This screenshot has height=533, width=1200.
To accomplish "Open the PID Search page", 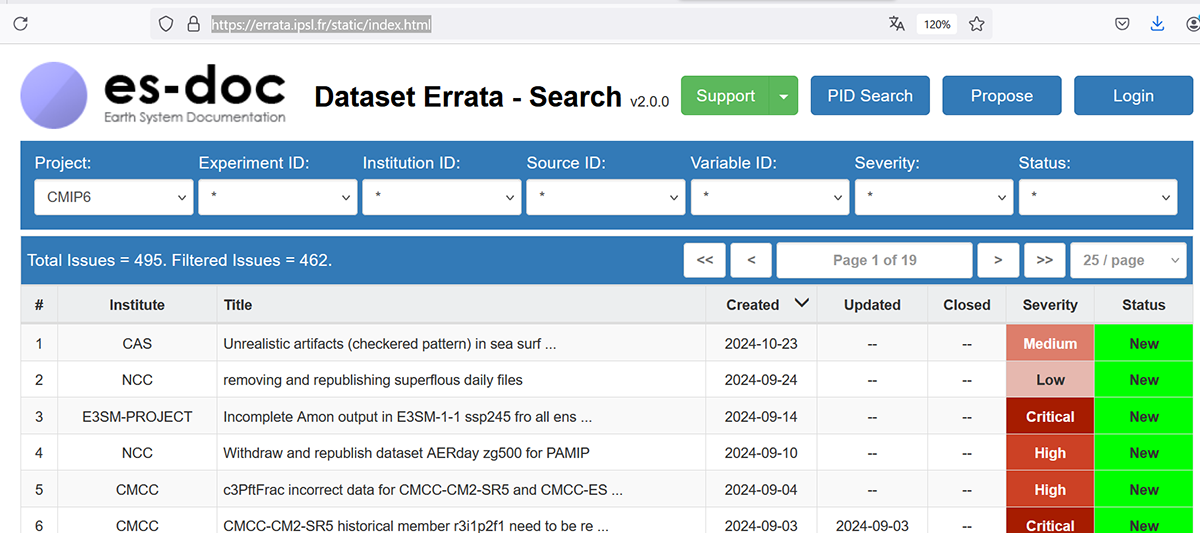I will (x=870, y=96).
